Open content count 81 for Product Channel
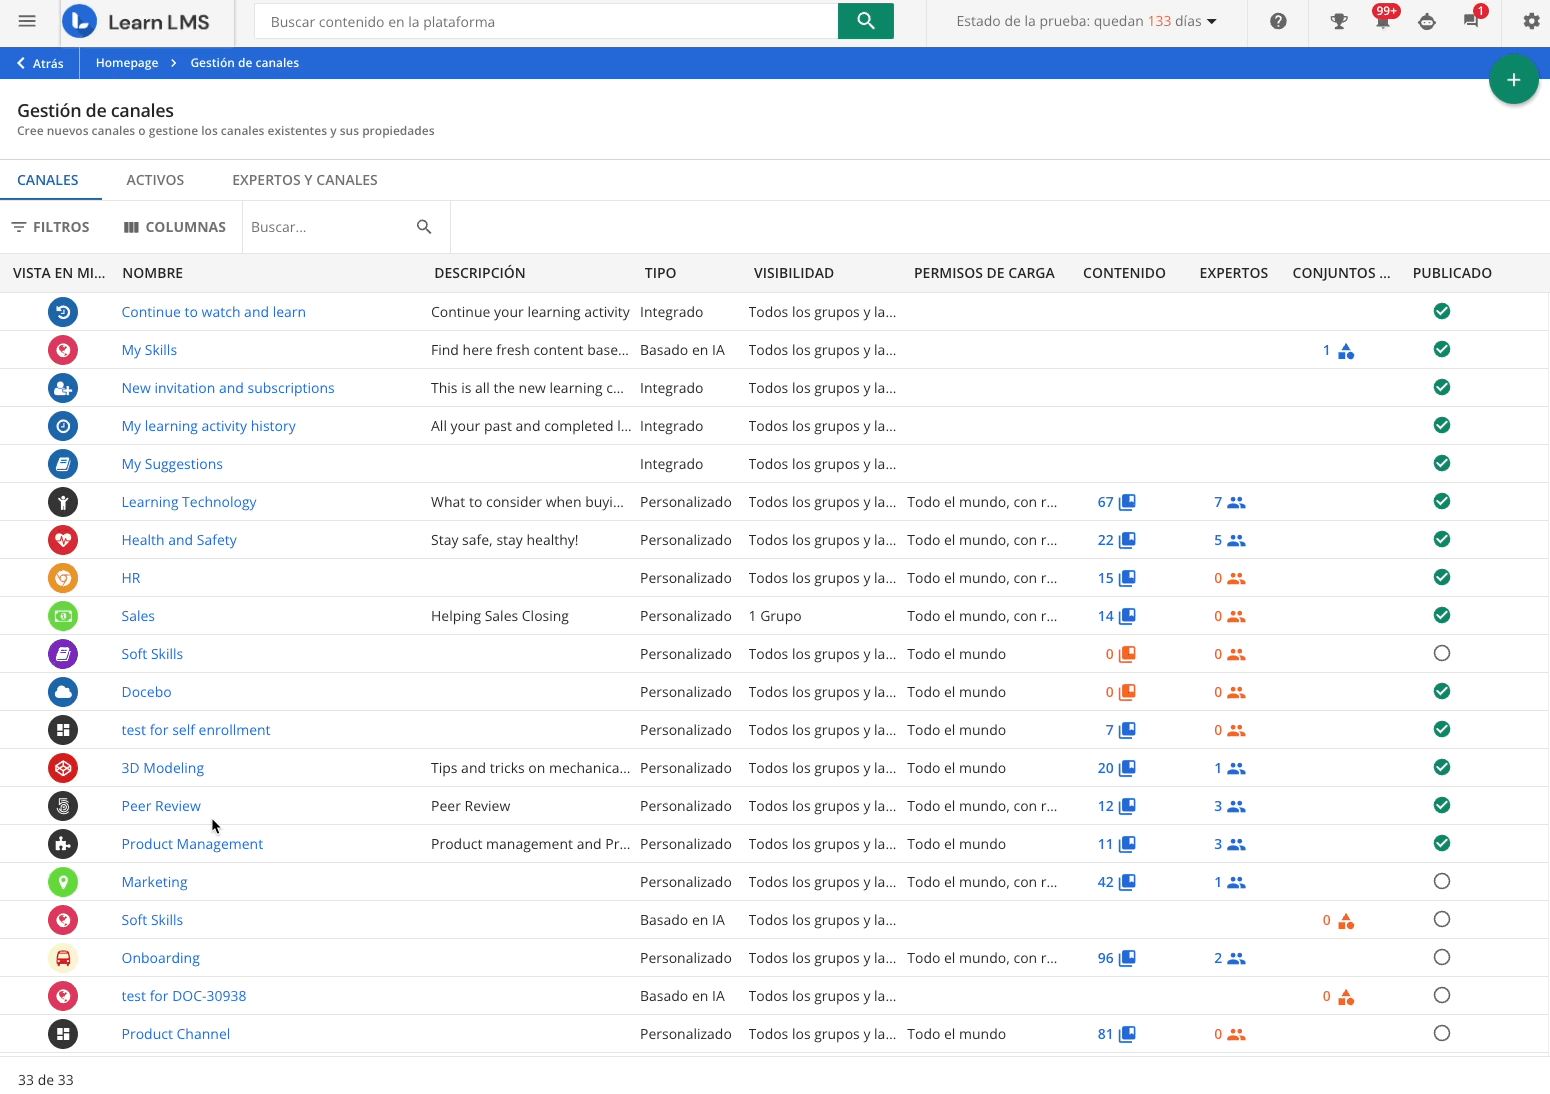 (x=1116, y=1034)
